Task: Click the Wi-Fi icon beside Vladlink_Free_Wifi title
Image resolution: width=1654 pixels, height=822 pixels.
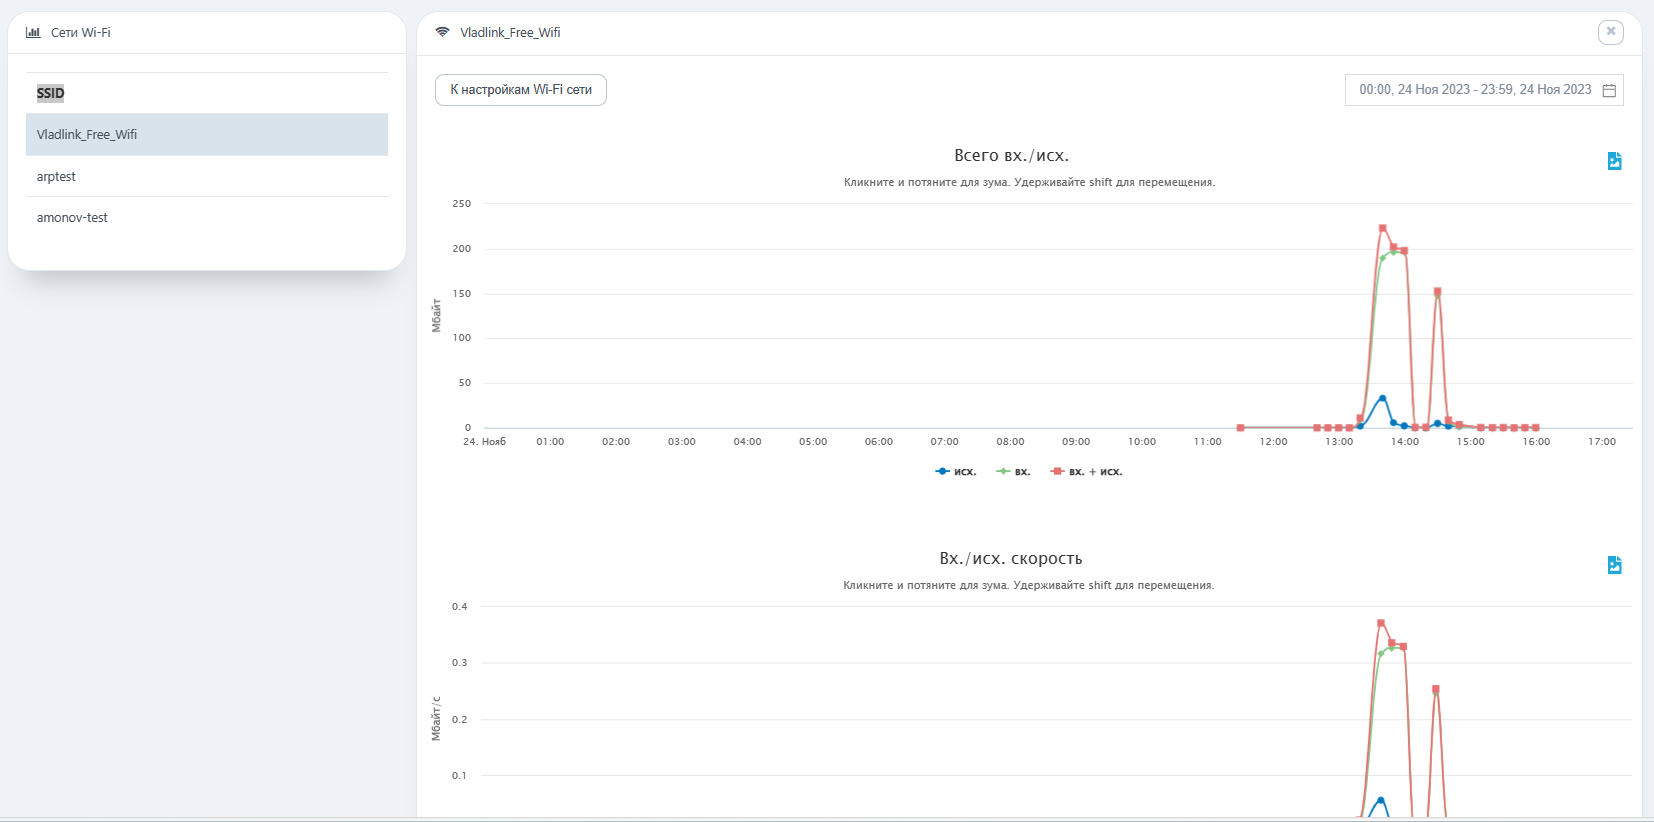Action: point(442,32)
